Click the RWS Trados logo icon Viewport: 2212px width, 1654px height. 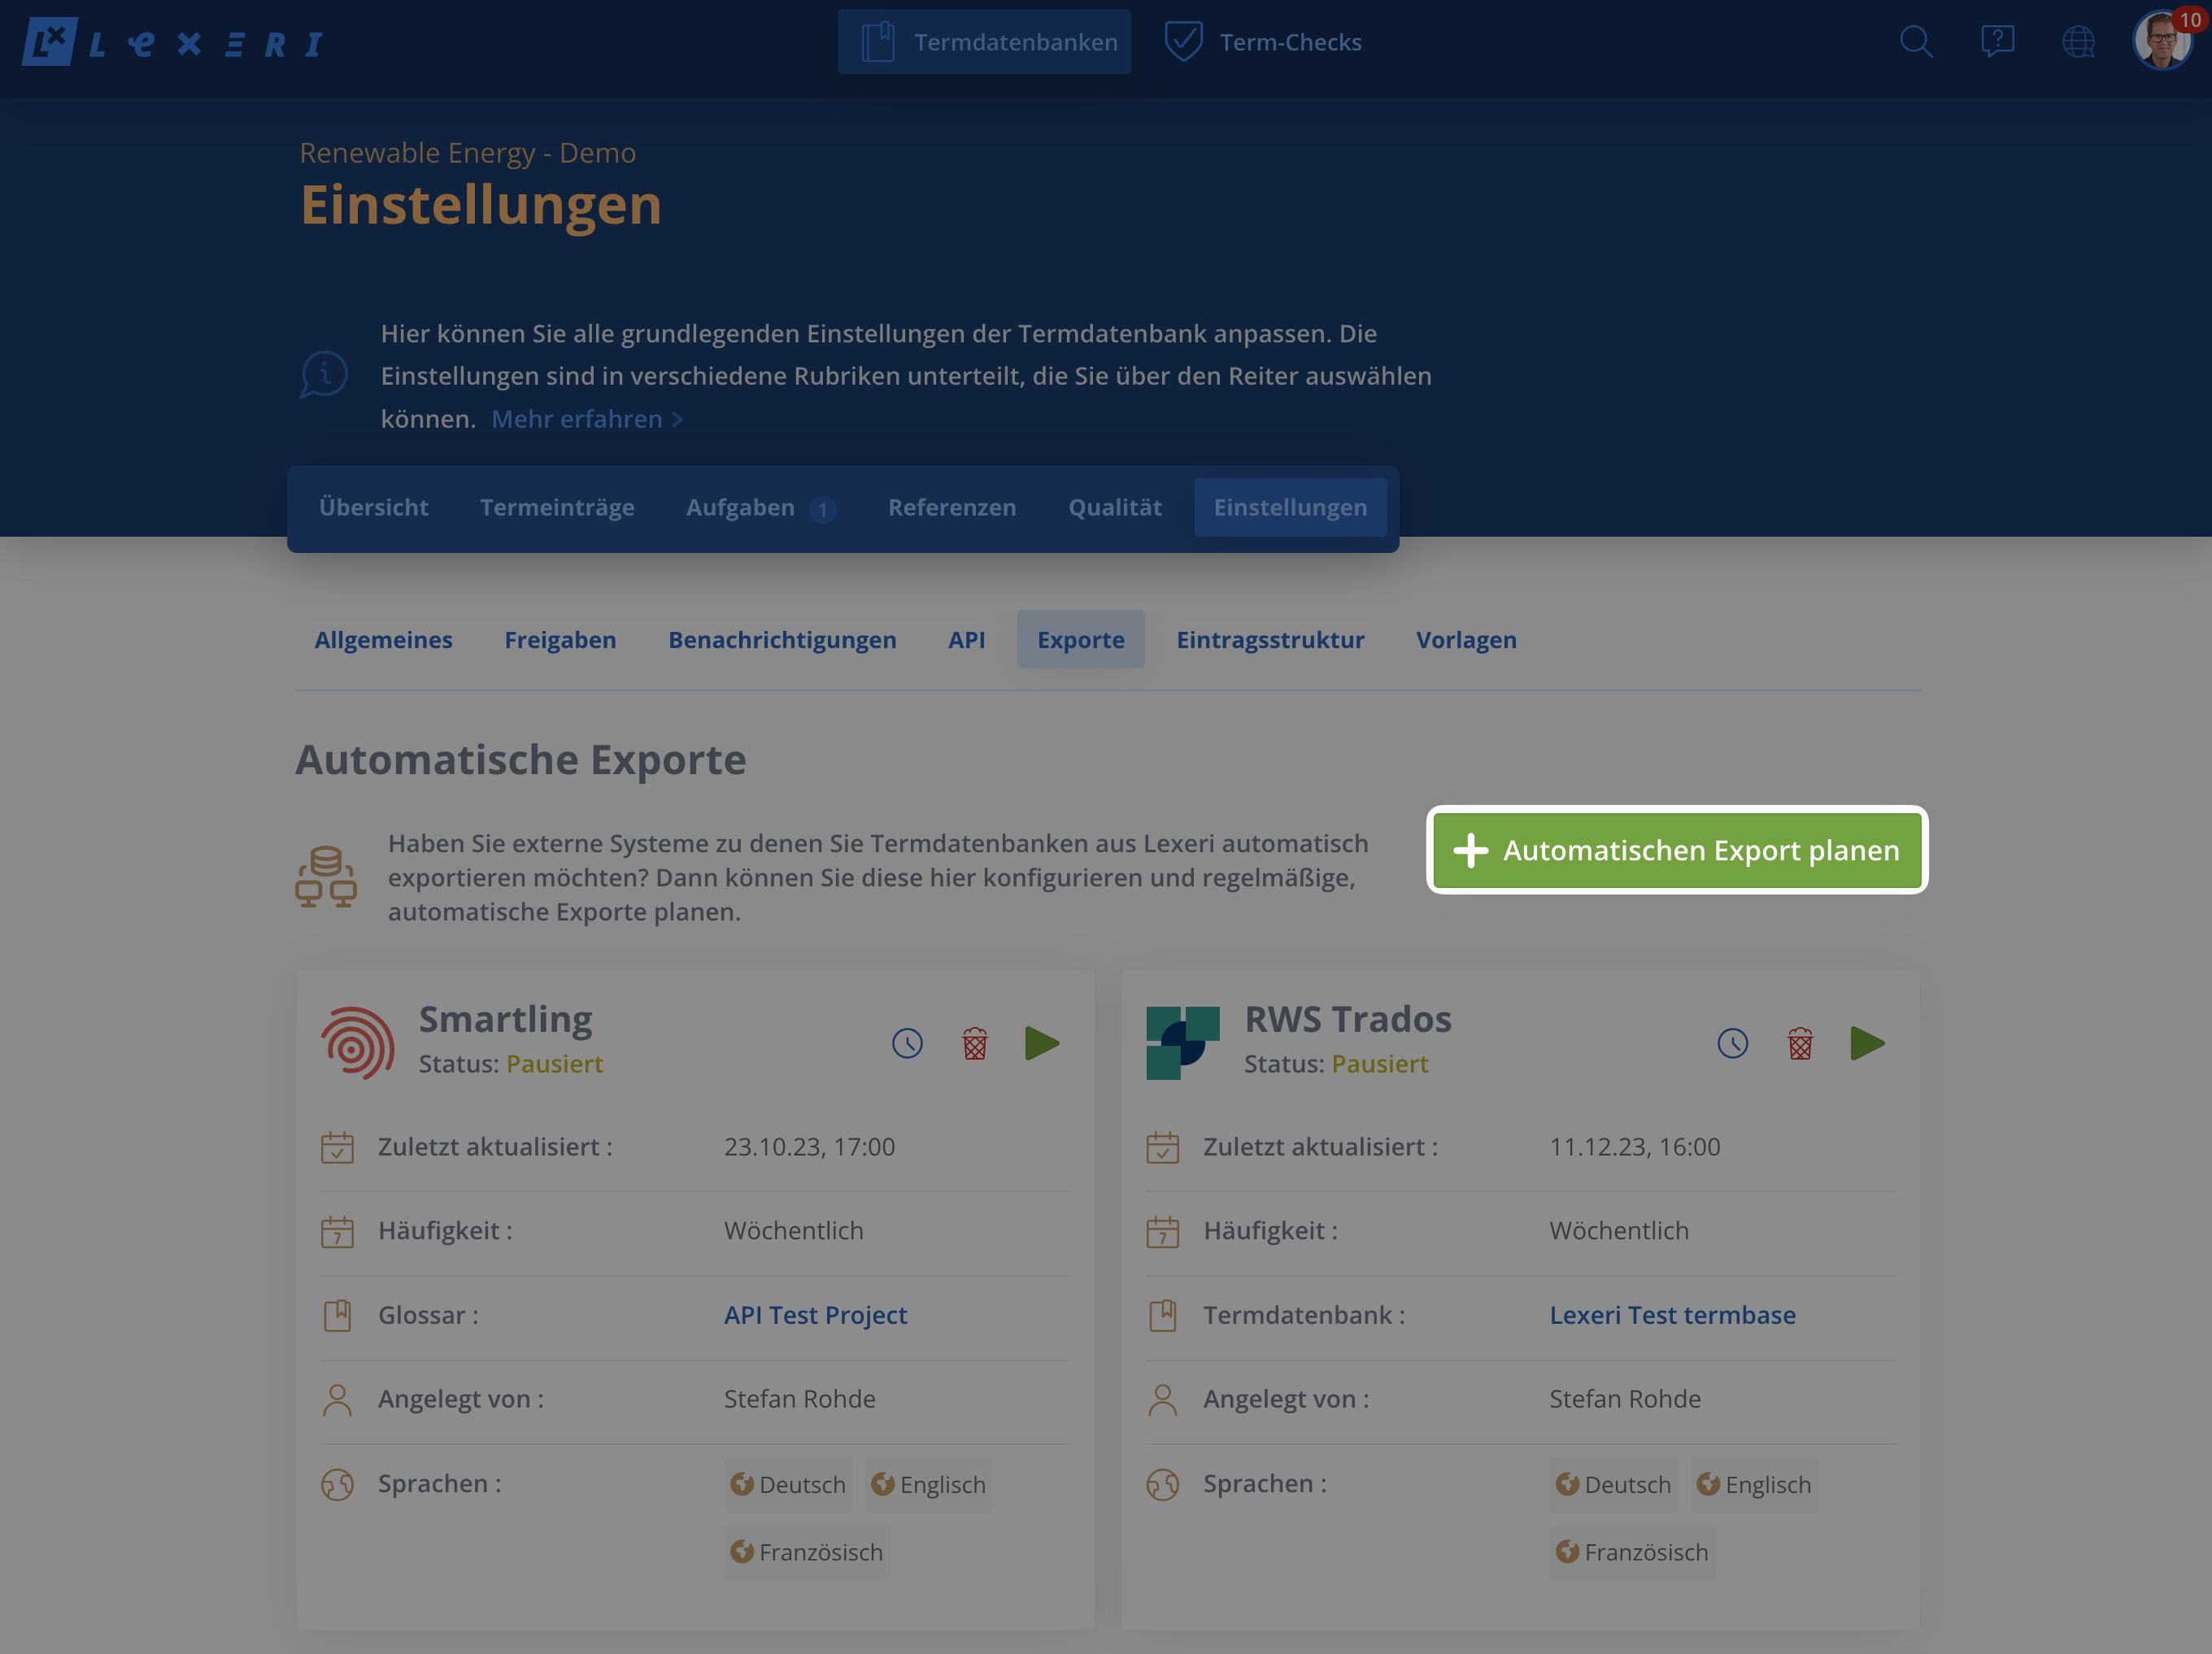pos(1183,1043)
